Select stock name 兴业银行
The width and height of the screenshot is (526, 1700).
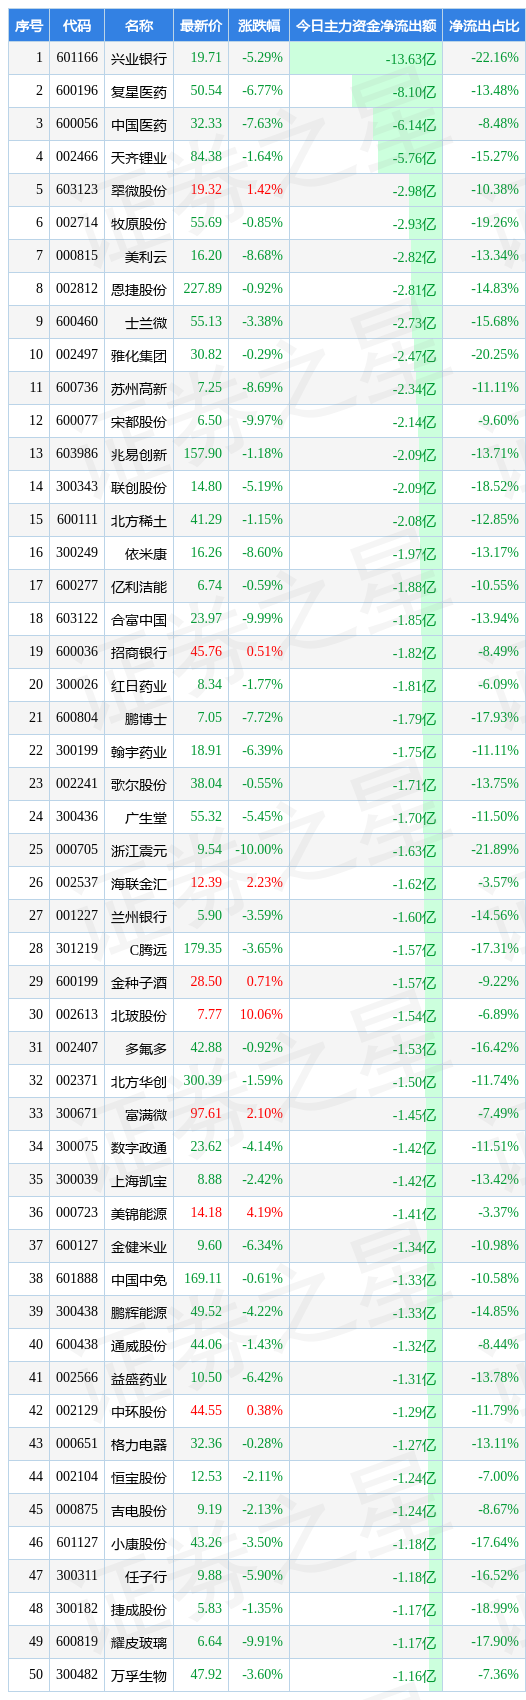(x=139, y=59)
